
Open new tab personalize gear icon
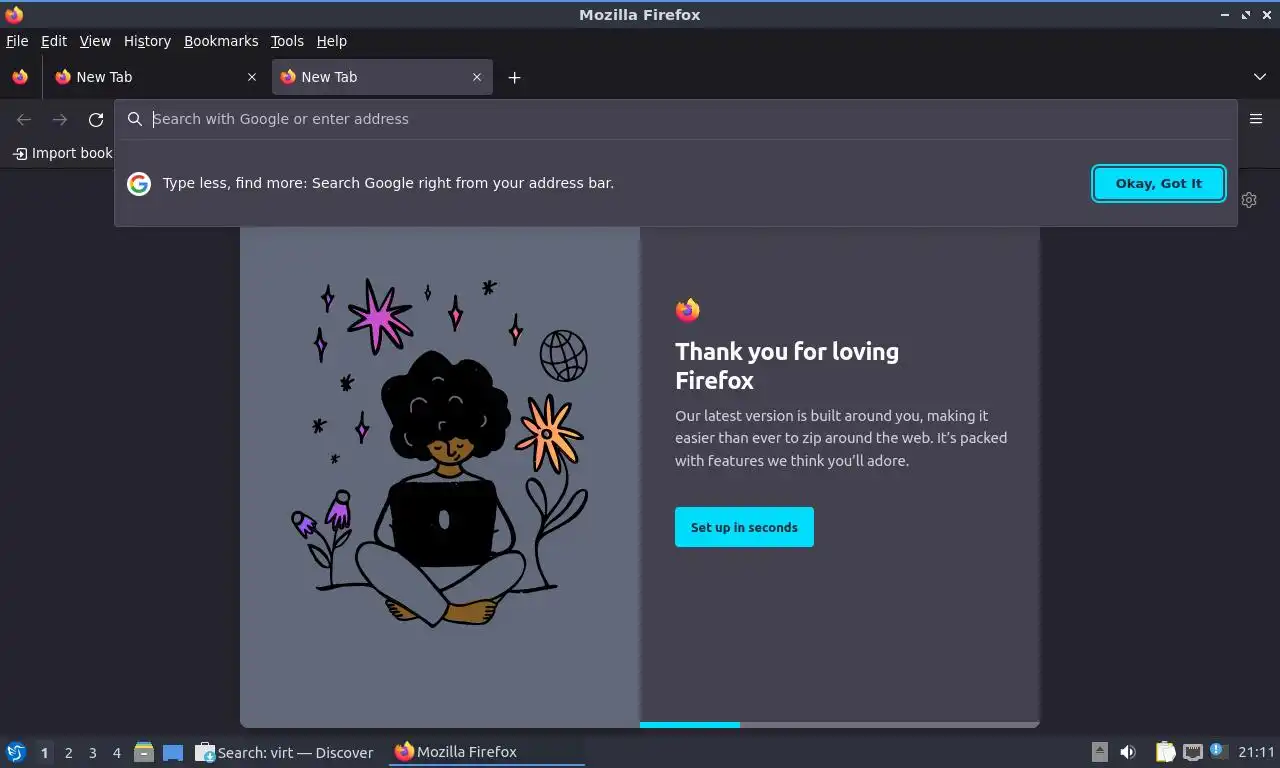[1249, 200]
